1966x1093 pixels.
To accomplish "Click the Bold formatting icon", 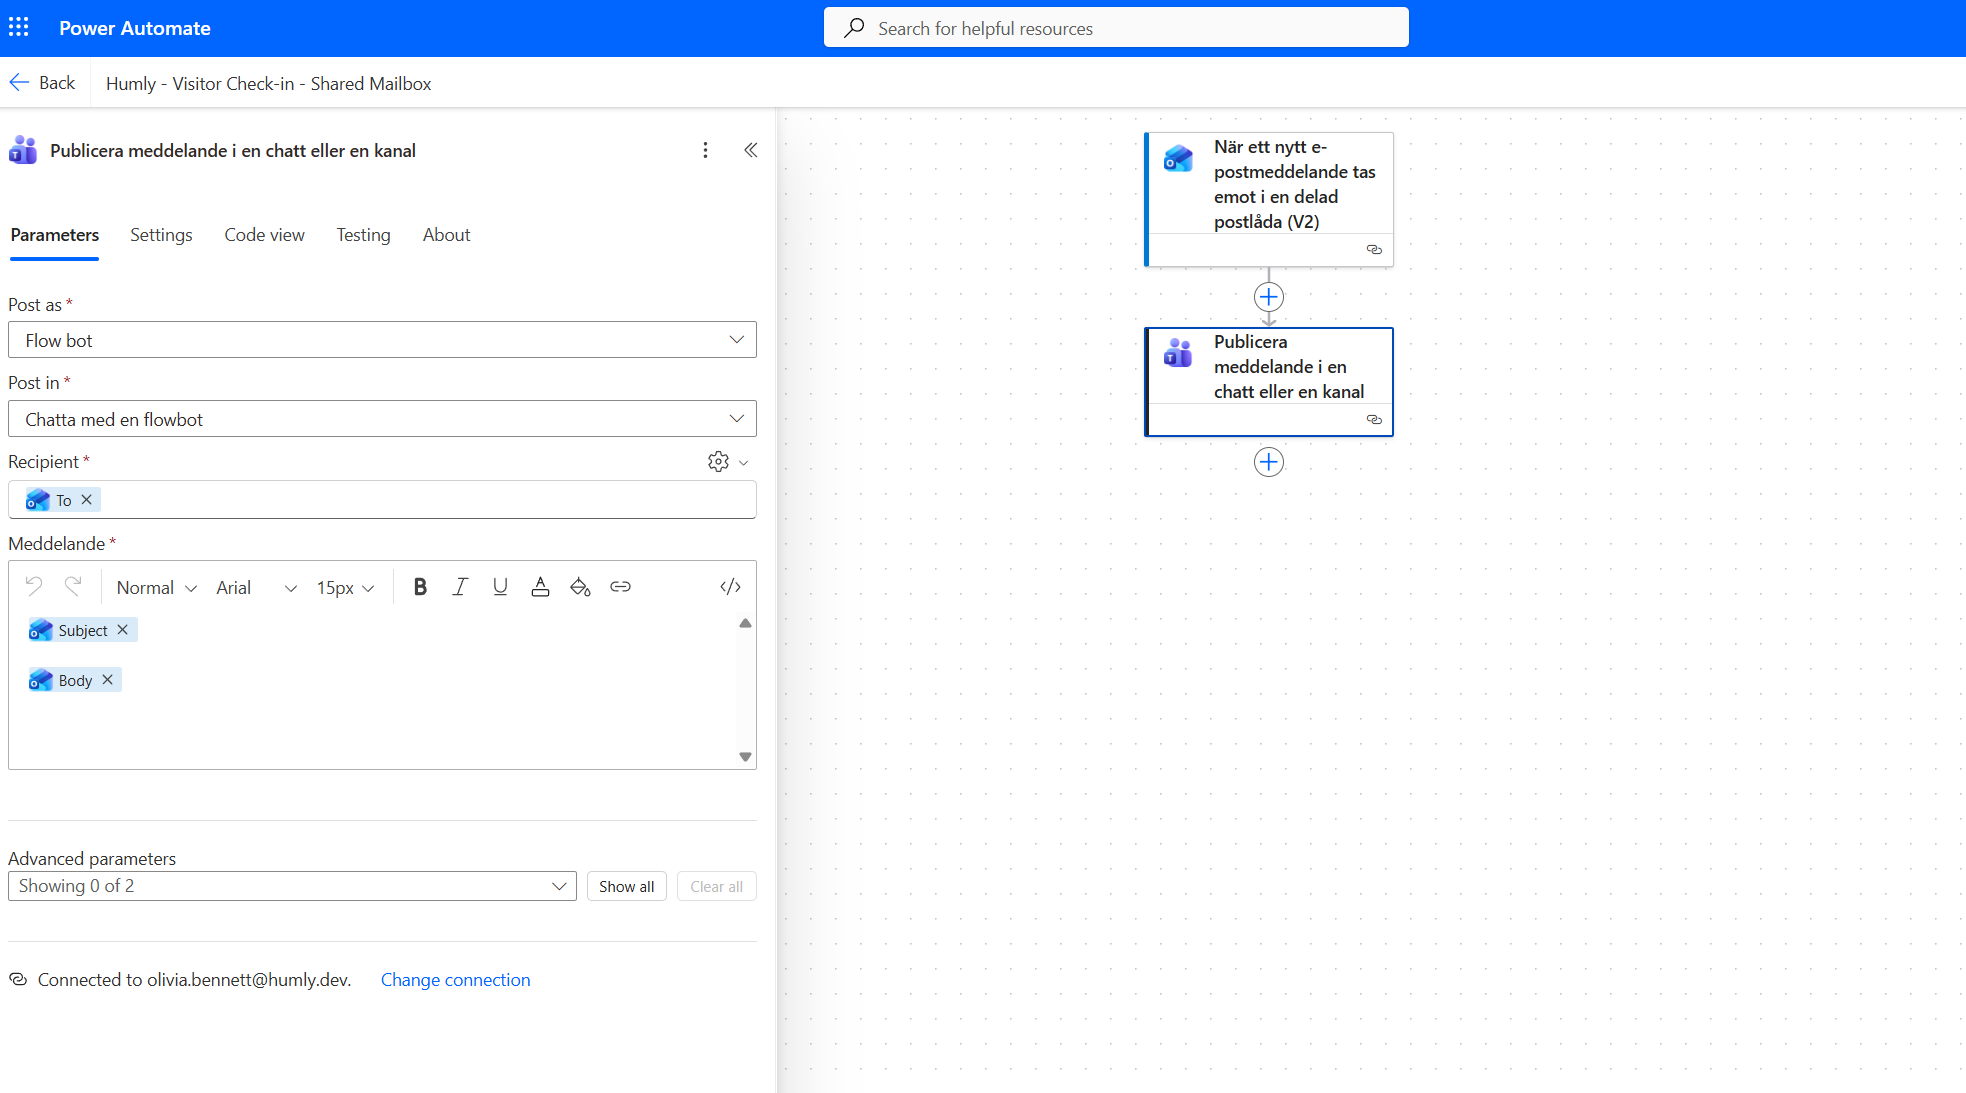I will (x=420, y=587).
